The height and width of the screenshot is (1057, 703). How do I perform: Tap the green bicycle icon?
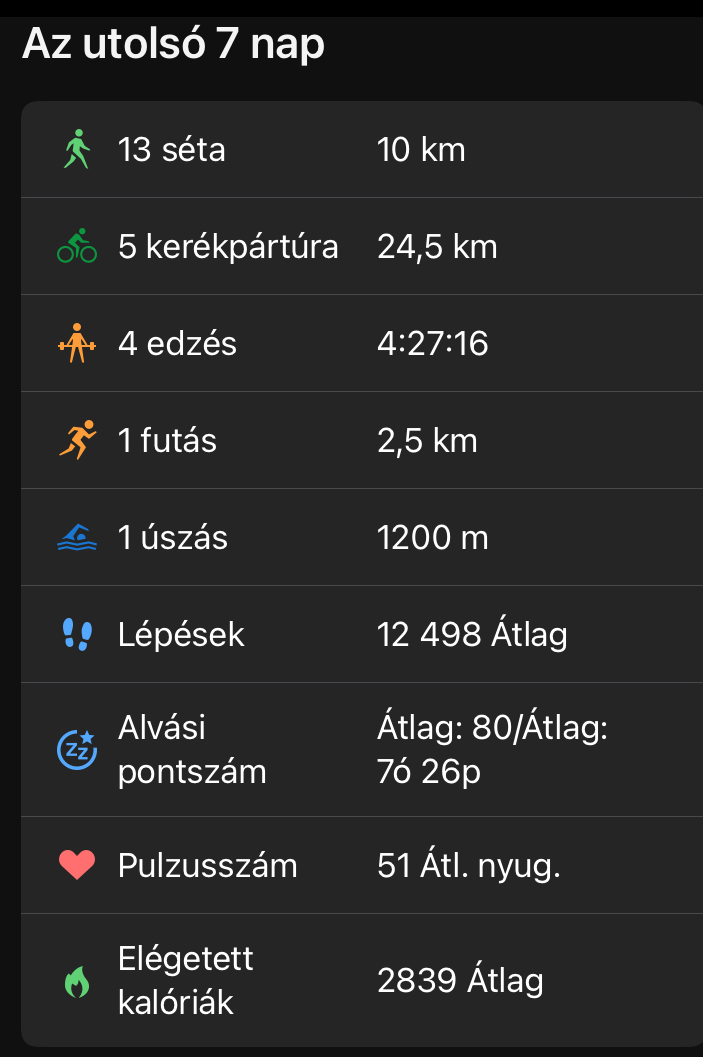tap(76, 247)
